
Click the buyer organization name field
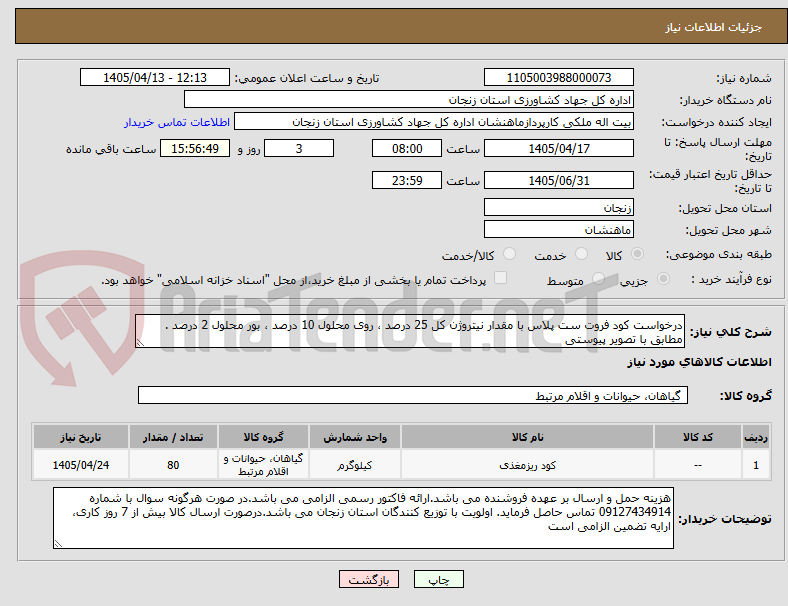(409, 99)
